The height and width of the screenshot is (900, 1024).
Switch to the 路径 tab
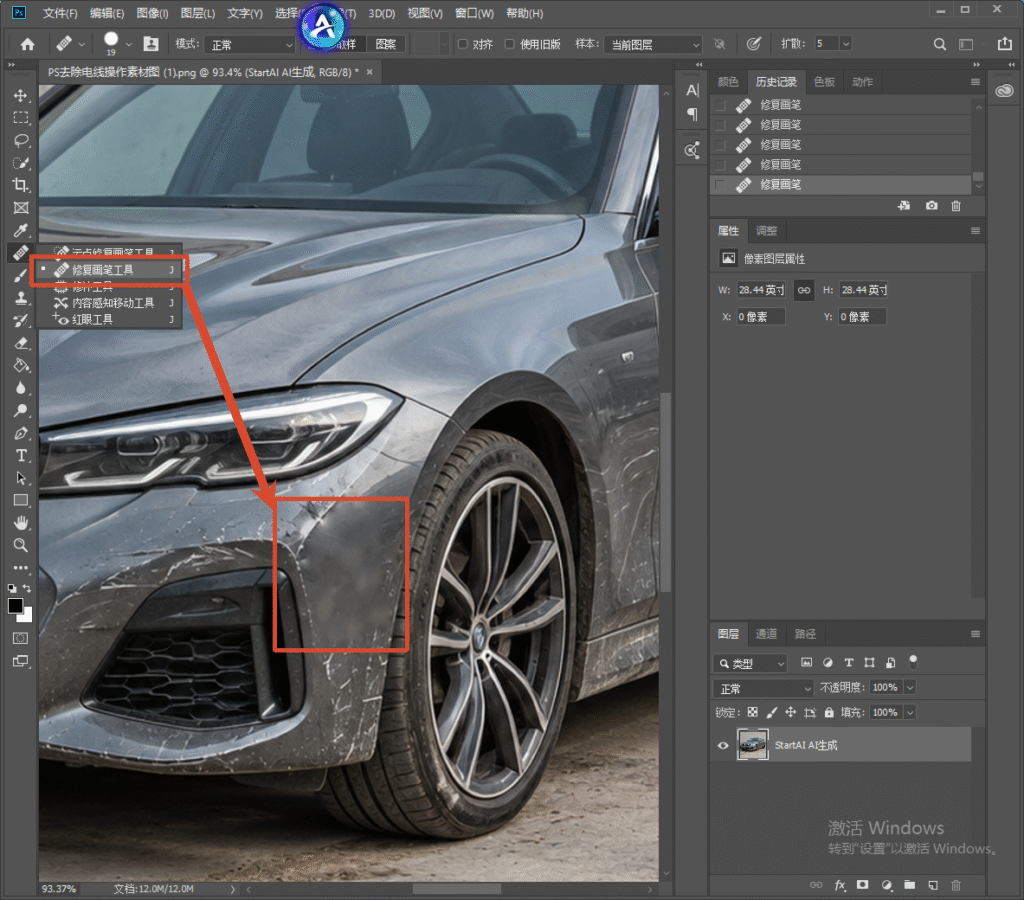pos(805,634)
